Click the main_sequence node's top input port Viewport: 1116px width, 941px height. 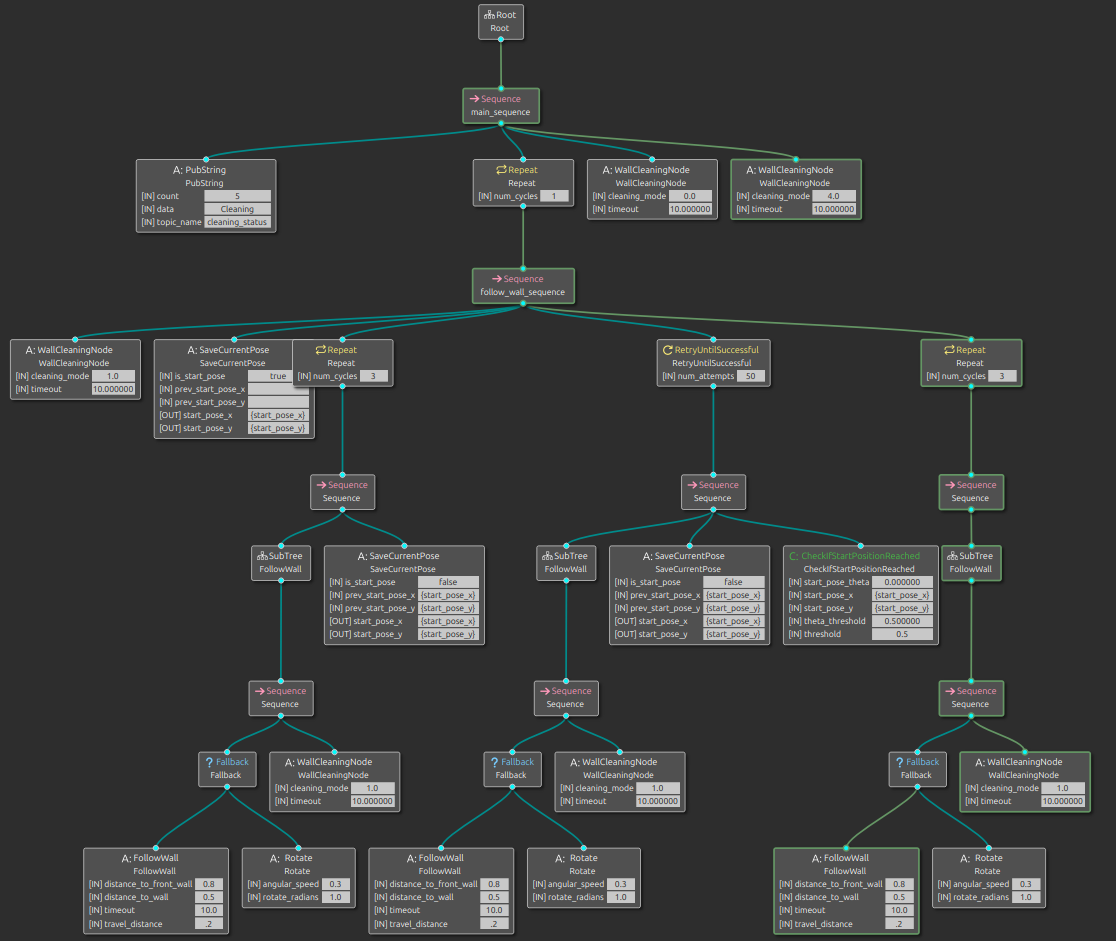501,88
